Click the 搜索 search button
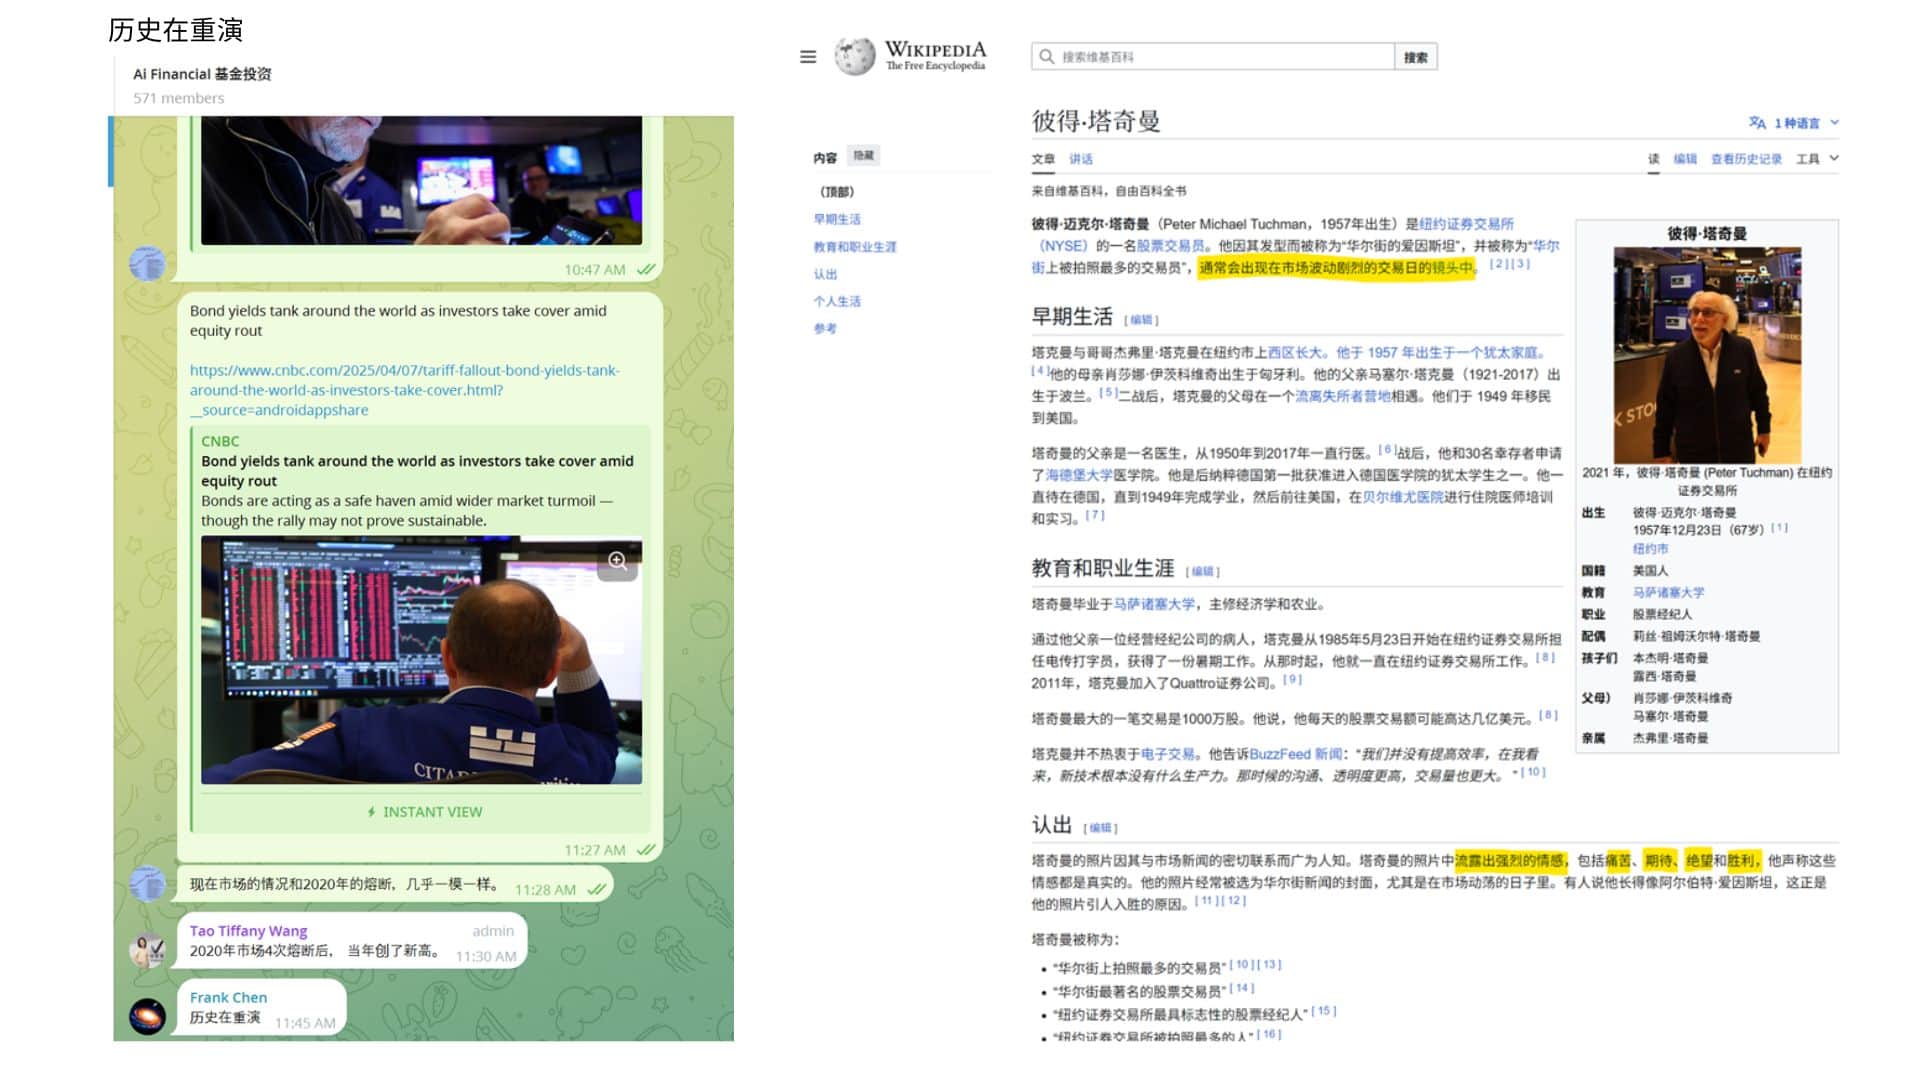Image resolution: width=1920 pixels, height=1080 pixels. [x=1416, y=57]
